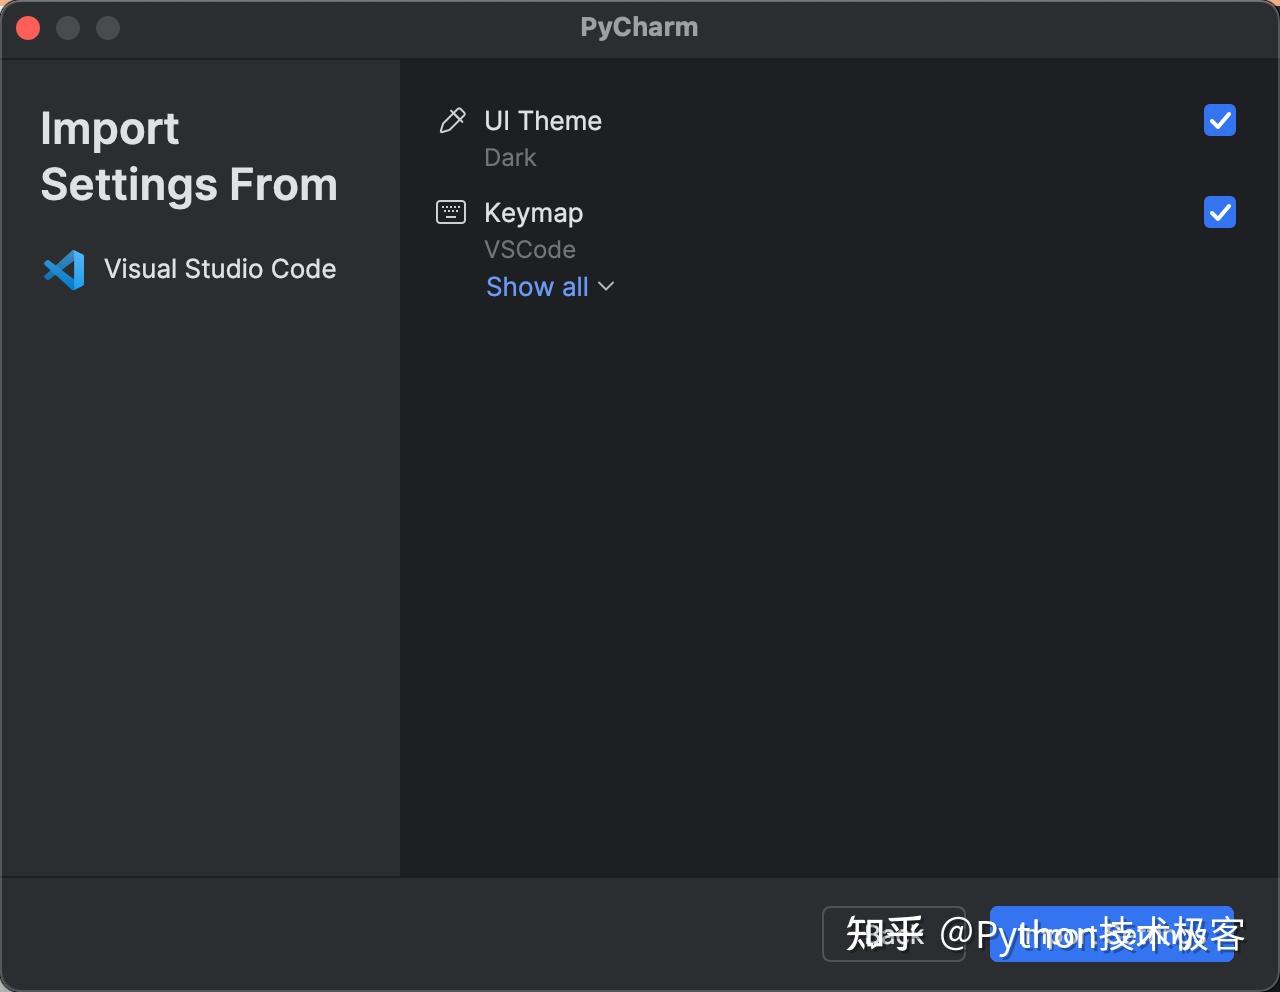The width and height of the screenshot is (1280, 992).
Task: Click the VSCode branding icon on the left panel
Action: 63,269
